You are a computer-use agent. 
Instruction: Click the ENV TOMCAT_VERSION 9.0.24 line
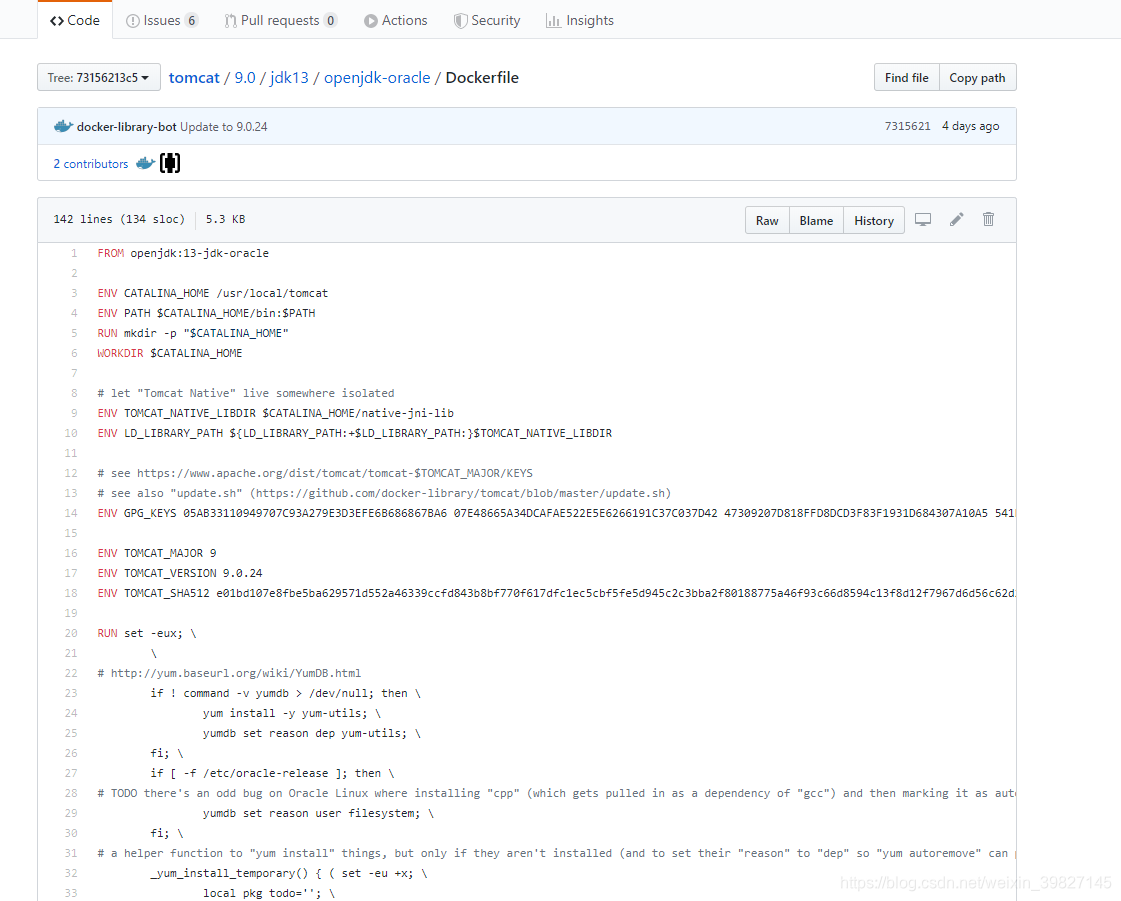179,573
